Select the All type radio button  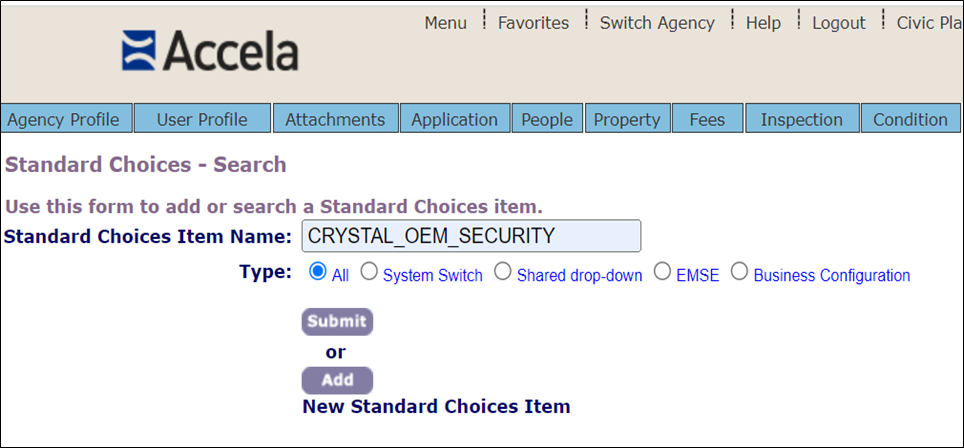point(318,271)
